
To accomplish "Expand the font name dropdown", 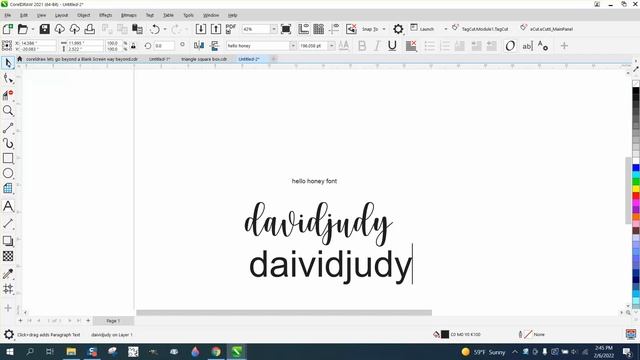I will click(293, 46).
